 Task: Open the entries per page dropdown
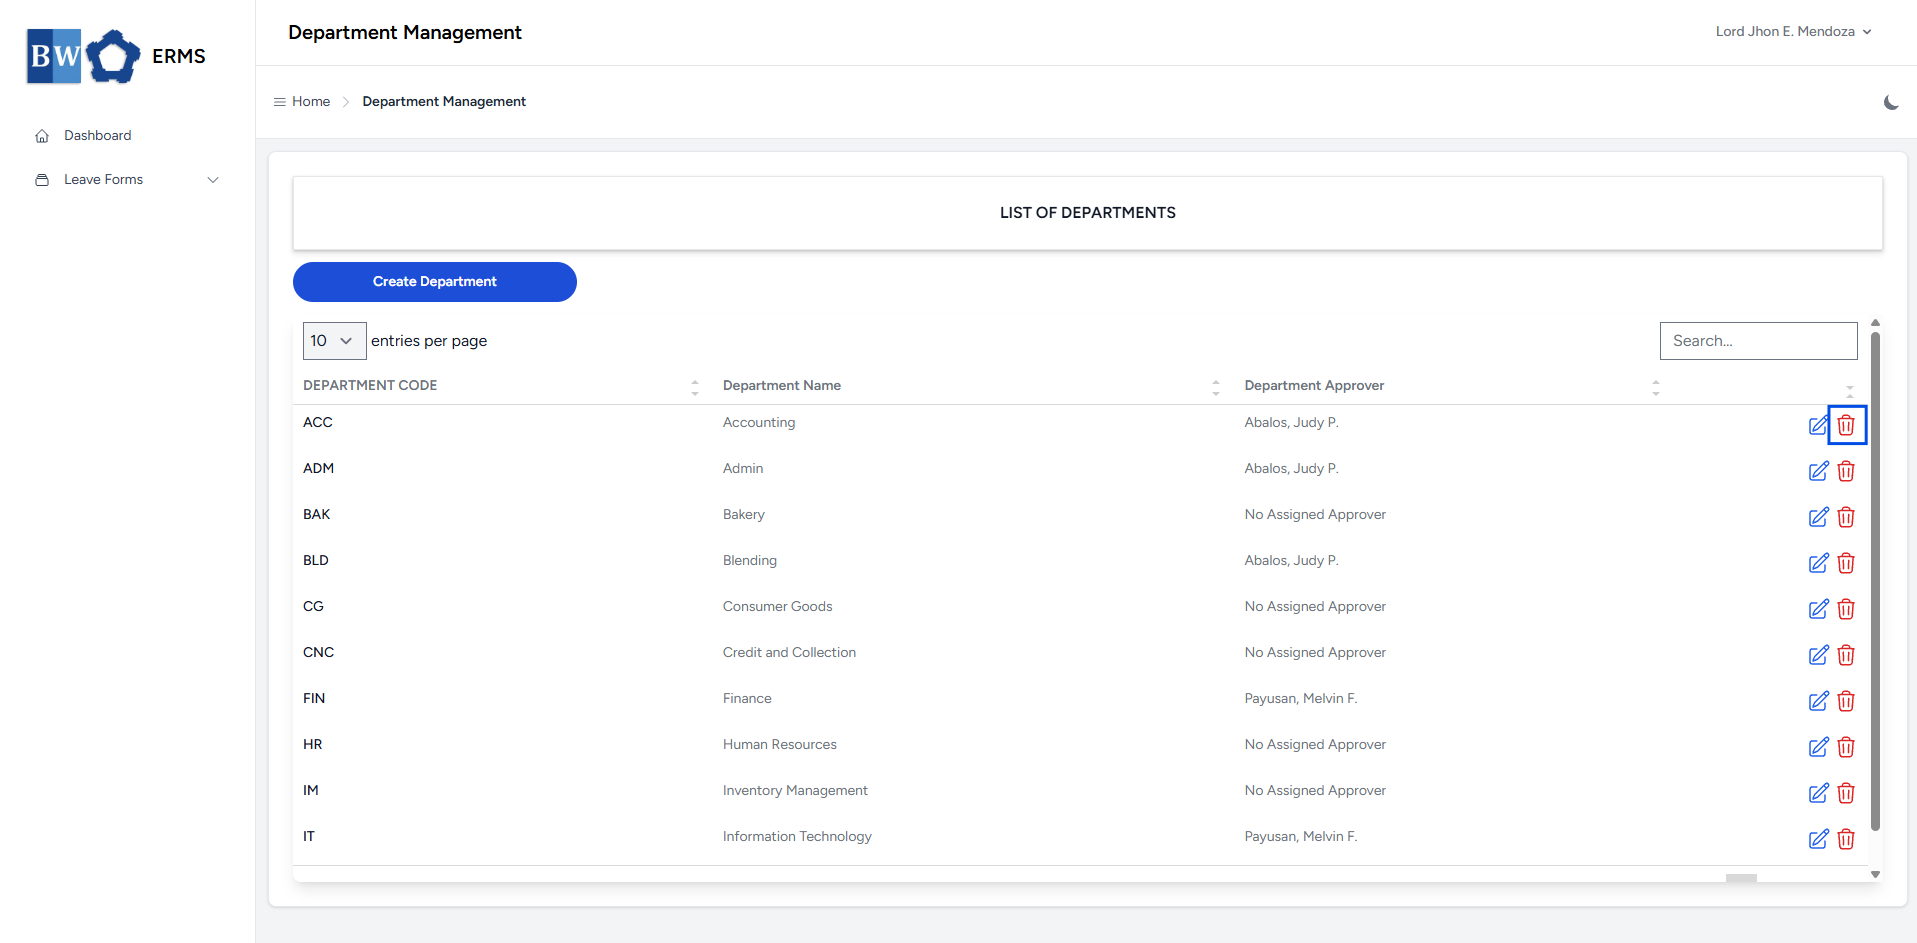click(x=334, y=341)
